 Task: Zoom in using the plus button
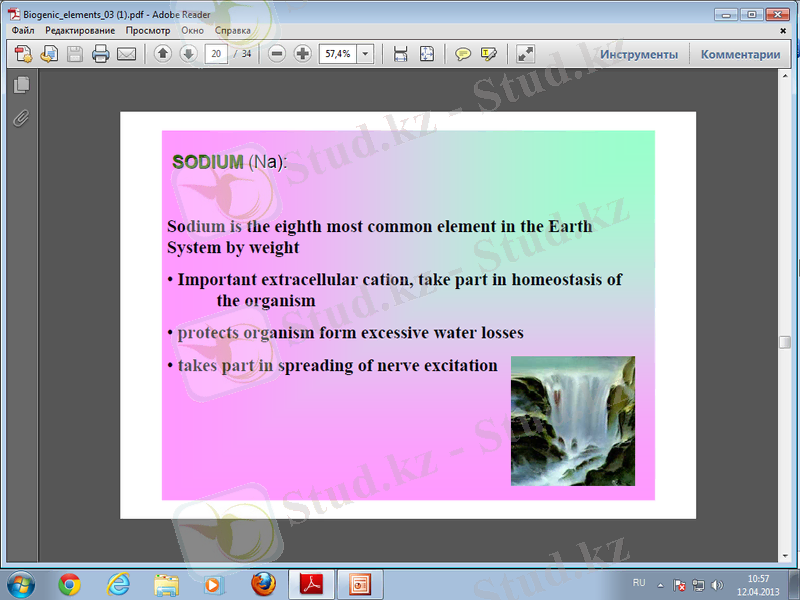point(302,54)
